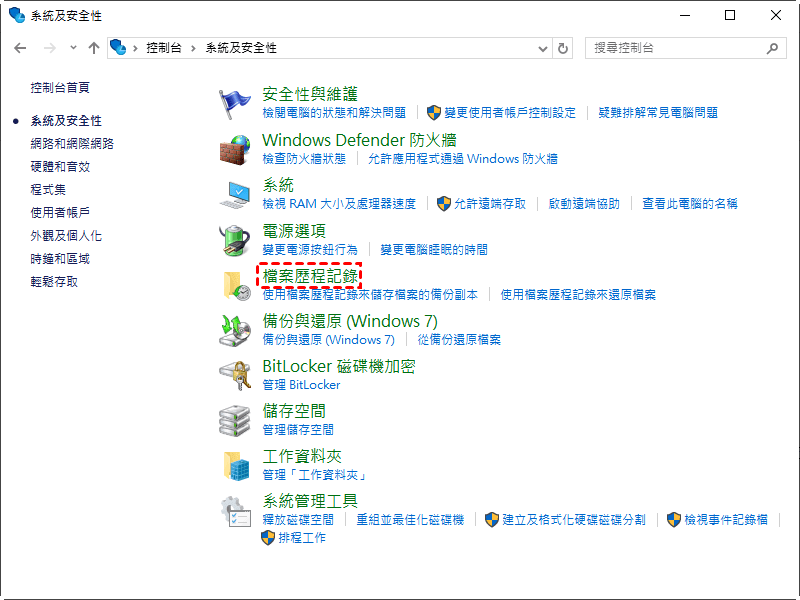Screen dimensions: 800x600
Task: Expand the address bar history dropdown
Action: coord(543,48)
